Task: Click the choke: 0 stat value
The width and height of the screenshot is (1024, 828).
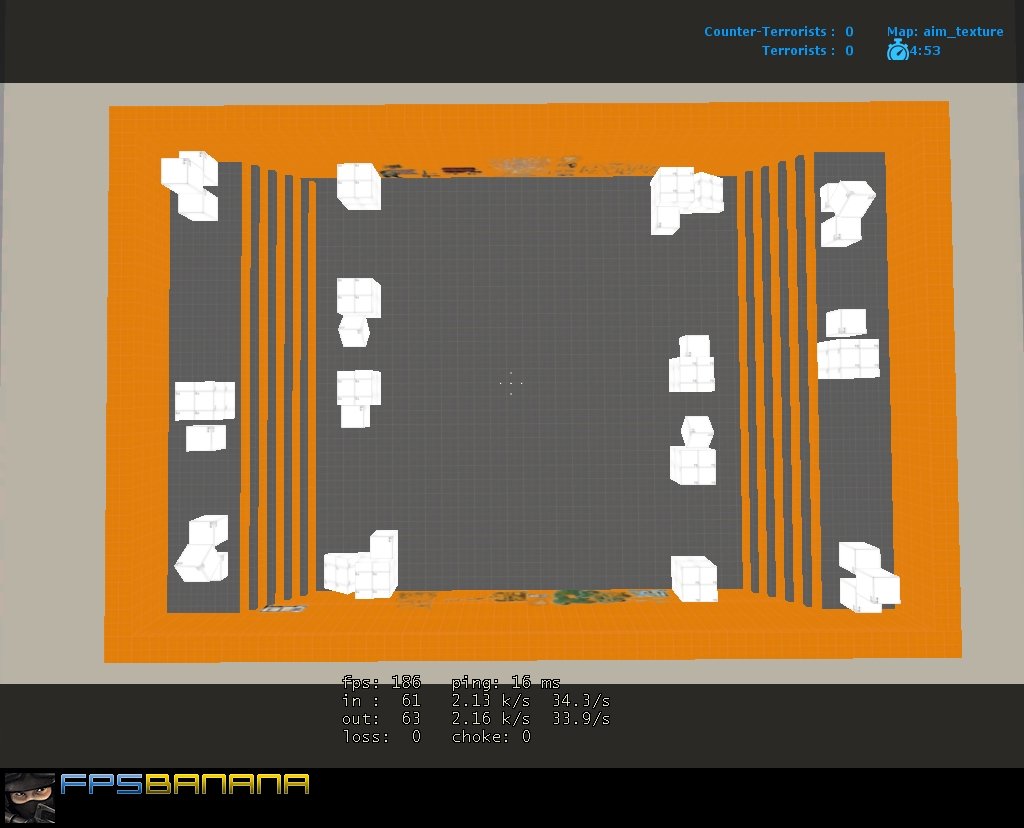Action: point(490,736)
